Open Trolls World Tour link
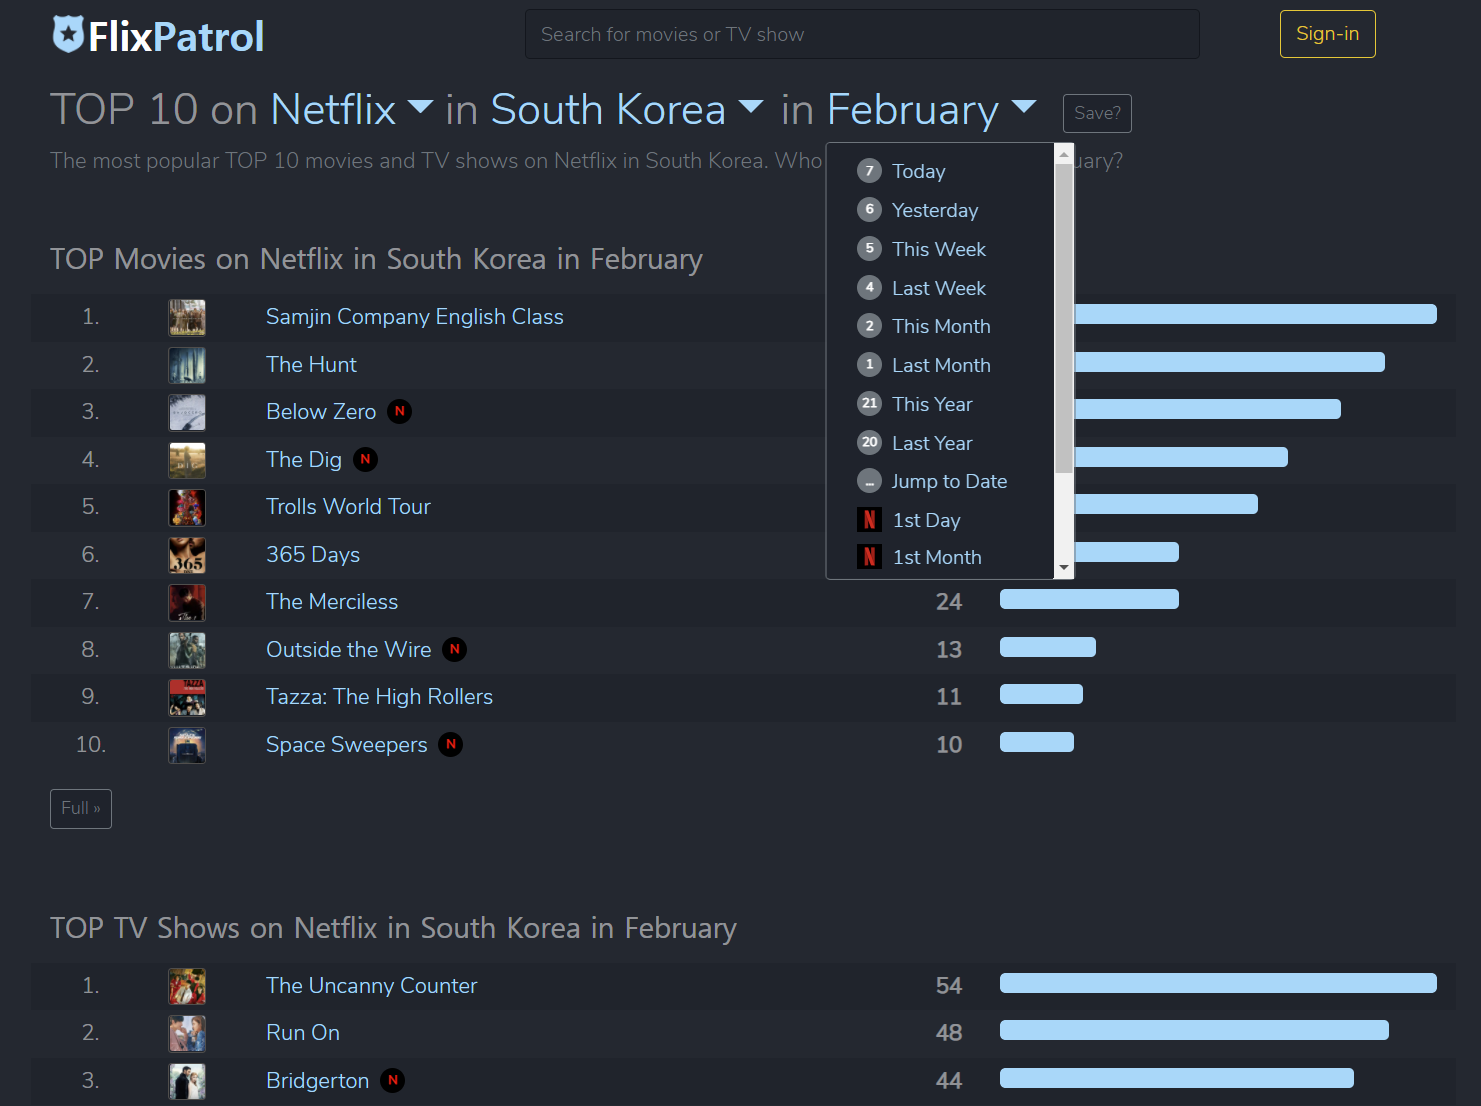The image size is (1481, 1106). [x=348, y=506]
